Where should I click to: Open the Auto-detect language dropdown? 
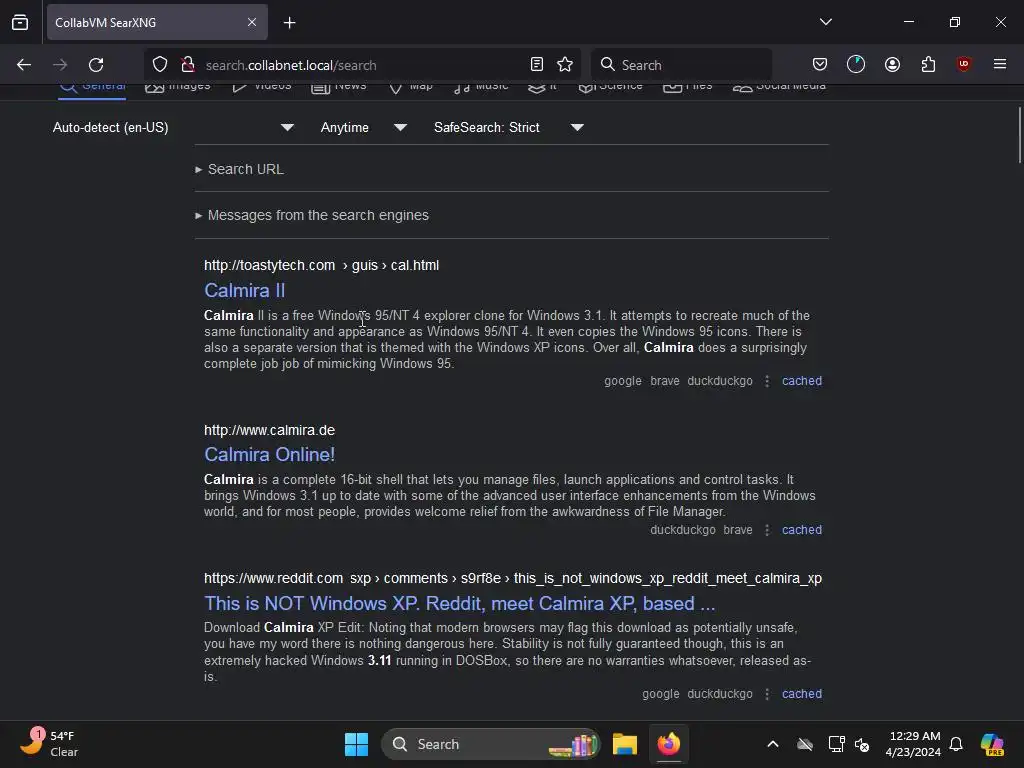pos(173,127)
